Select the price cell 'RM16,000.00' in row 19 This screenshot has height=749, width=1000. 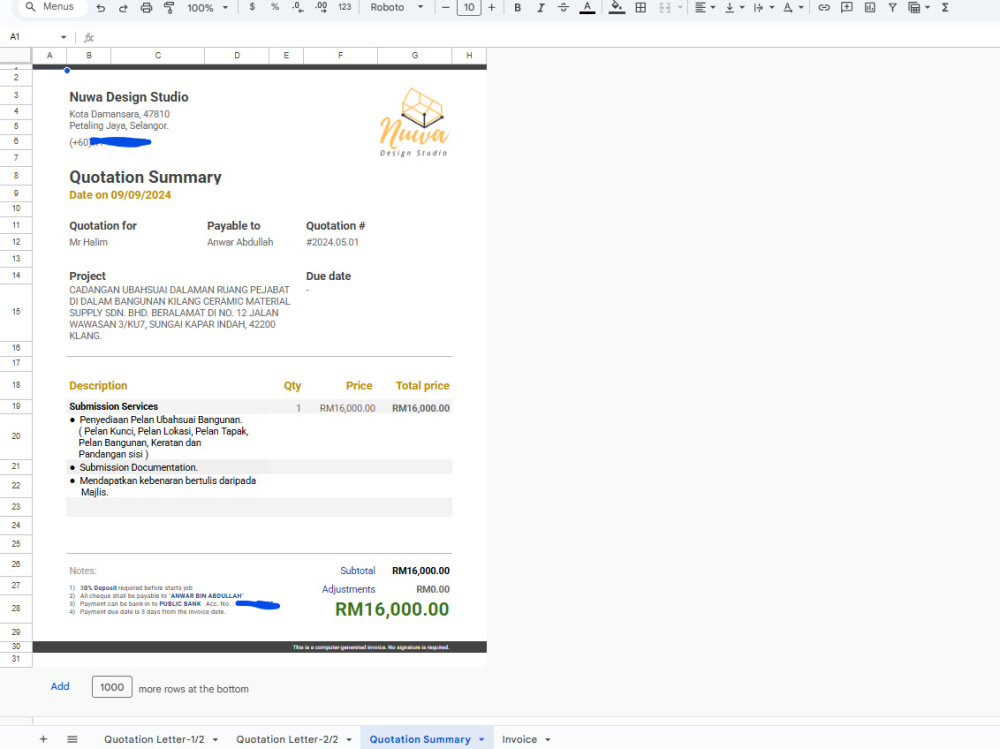(x=348, y=408)
